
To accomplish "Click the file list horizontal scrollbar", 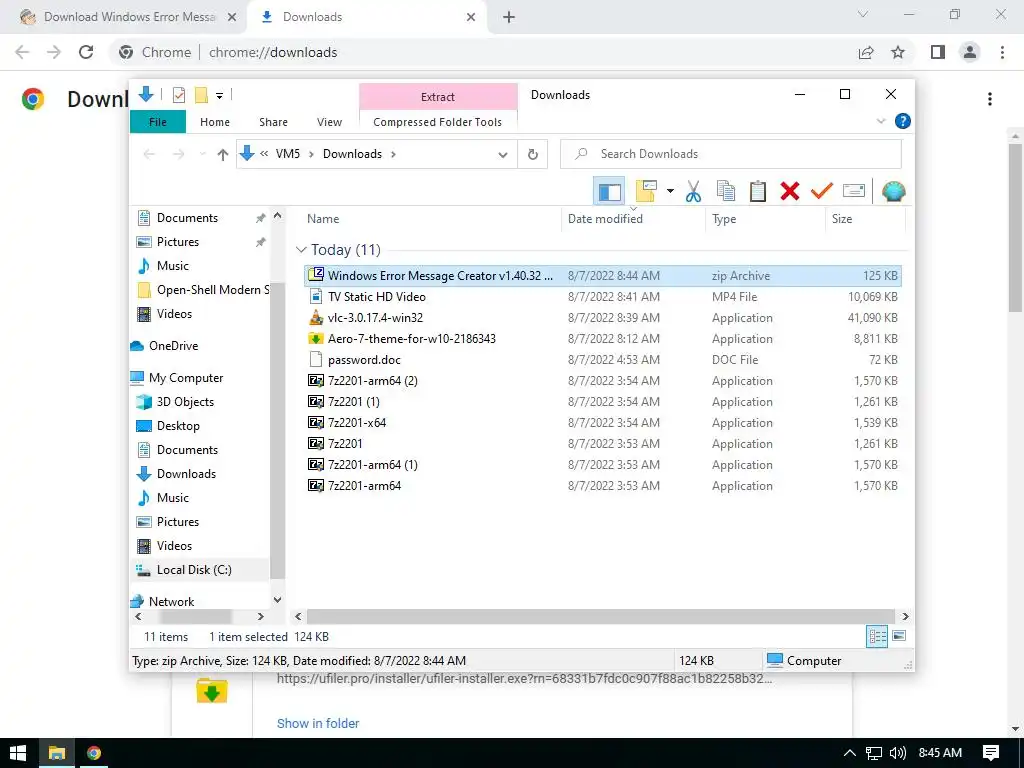I will (600, 616).
